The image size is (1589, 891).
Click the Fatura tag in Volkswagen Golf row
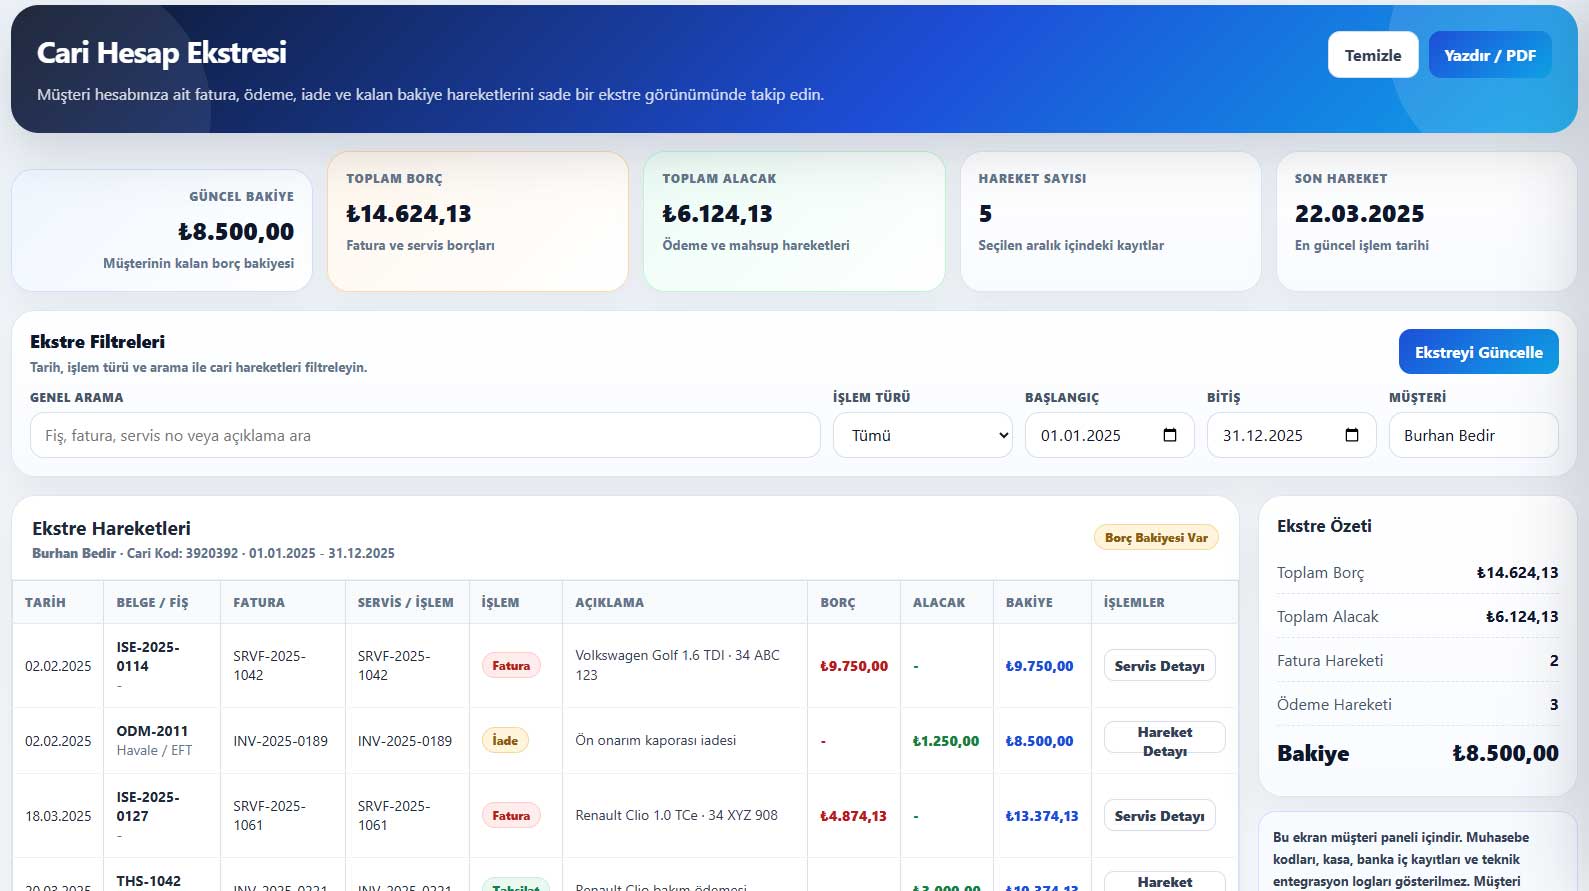511,666
